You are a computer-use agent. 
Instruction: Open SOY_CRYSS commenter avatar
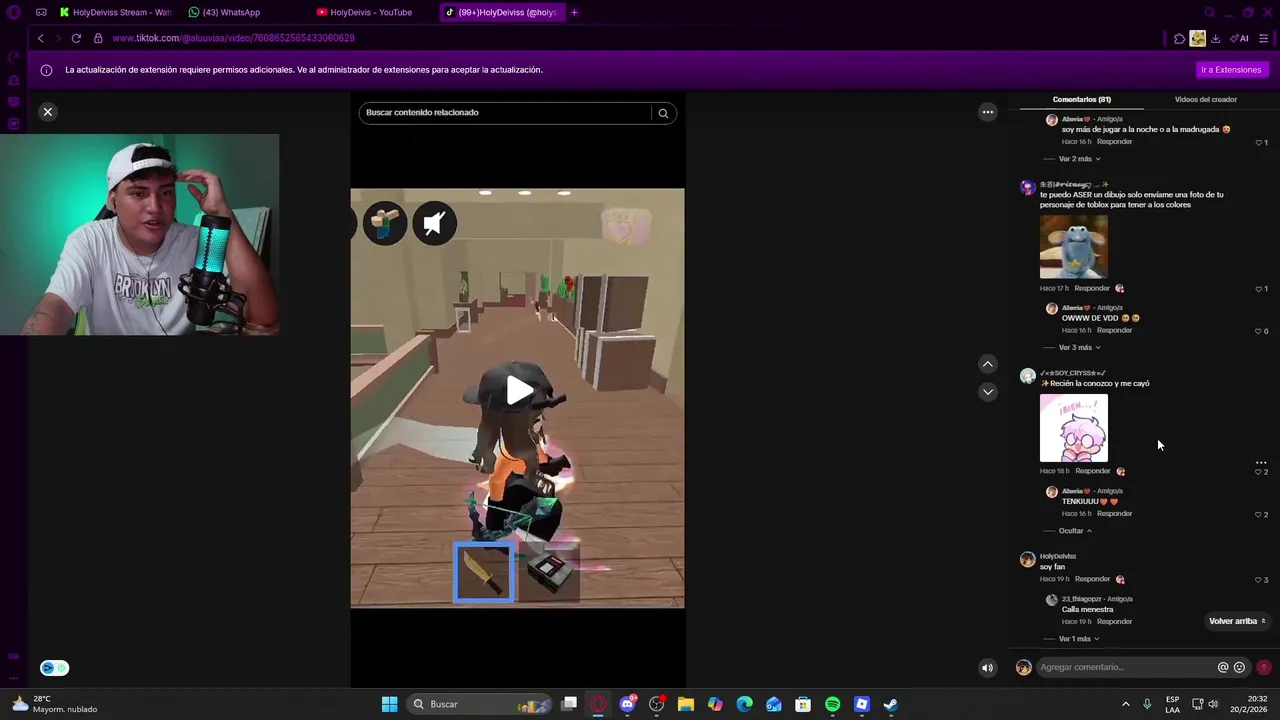1027,377
